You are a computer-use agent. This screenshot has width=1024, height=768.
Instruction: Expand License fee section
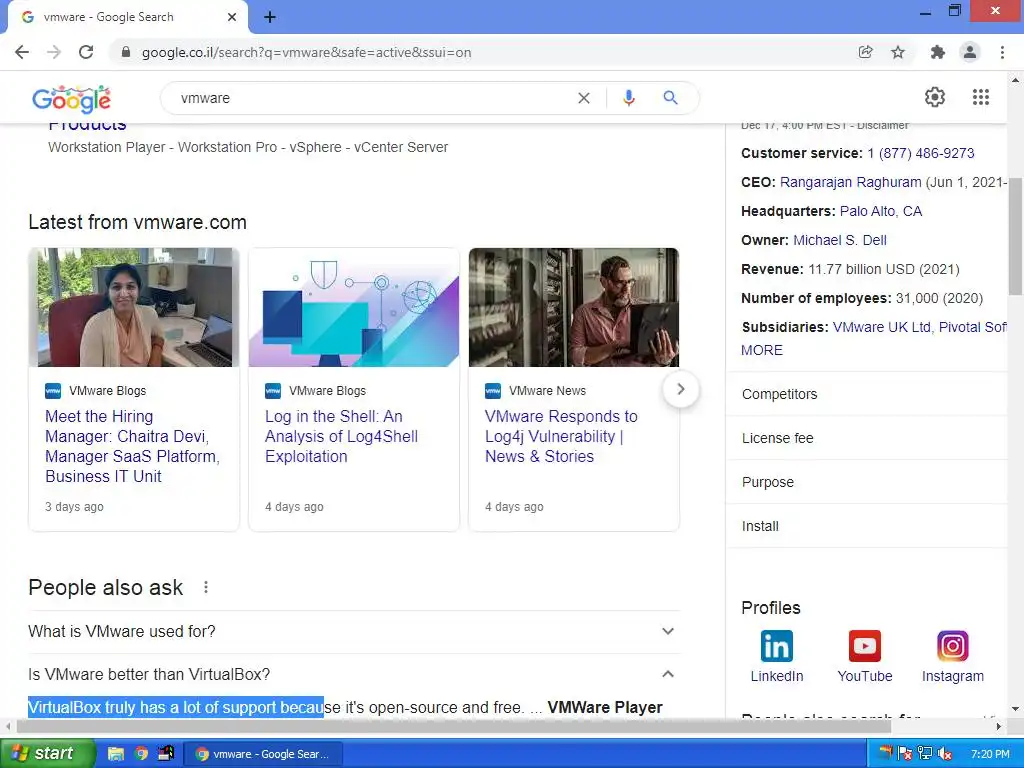pyautogui.click(x=866, y=438)
